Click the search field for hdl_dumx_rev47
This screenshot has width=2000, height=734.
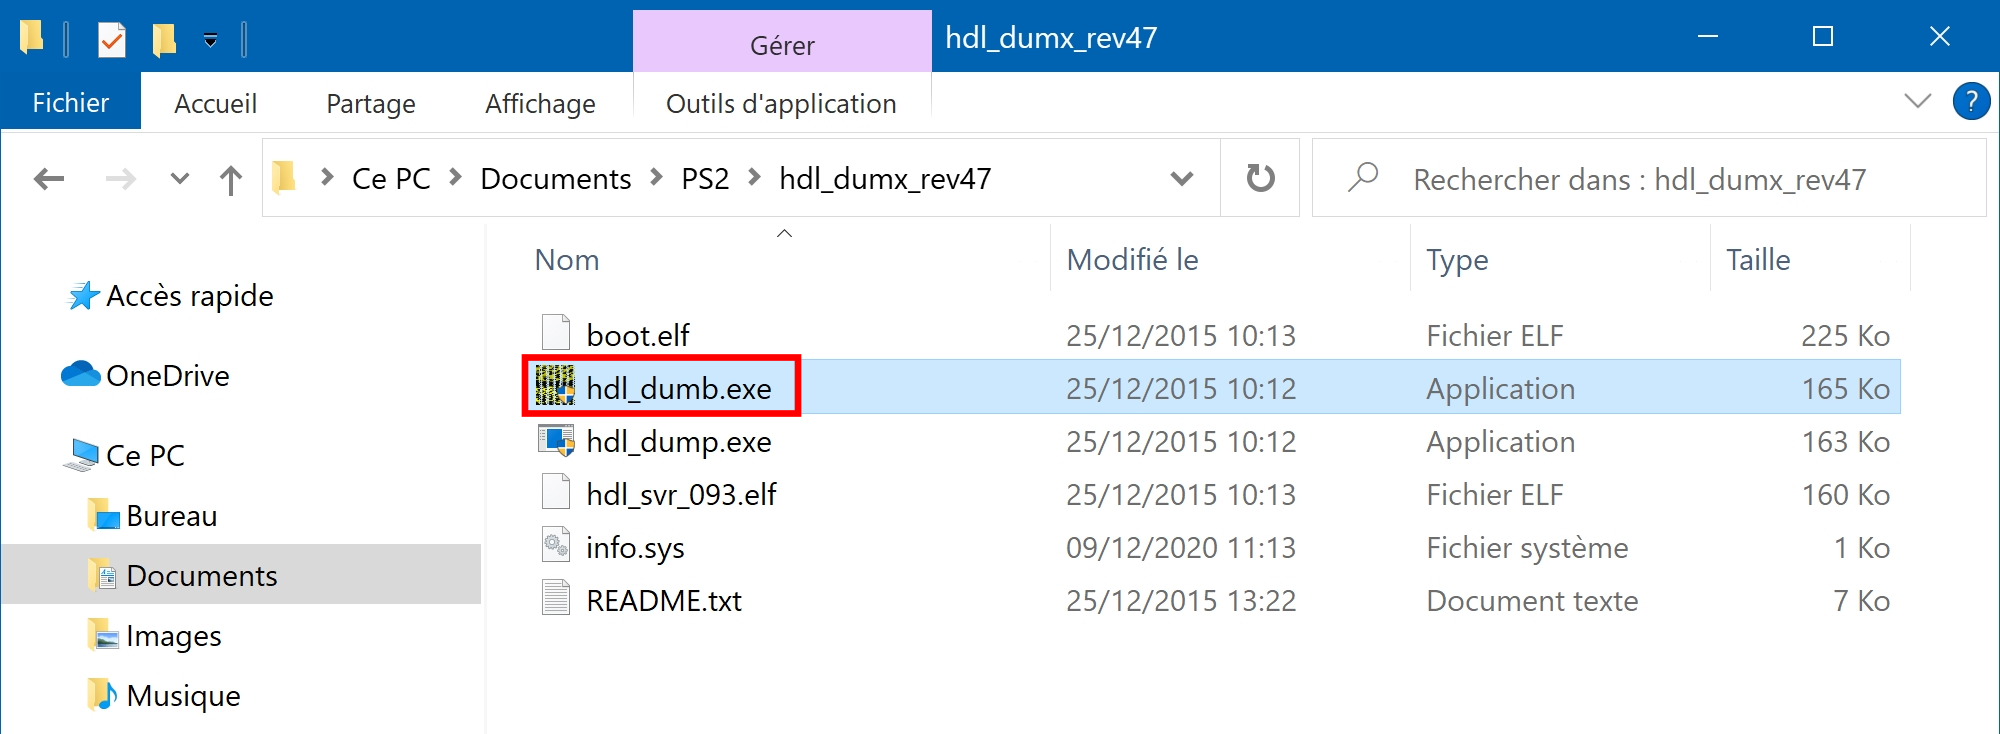point(1648,179)
